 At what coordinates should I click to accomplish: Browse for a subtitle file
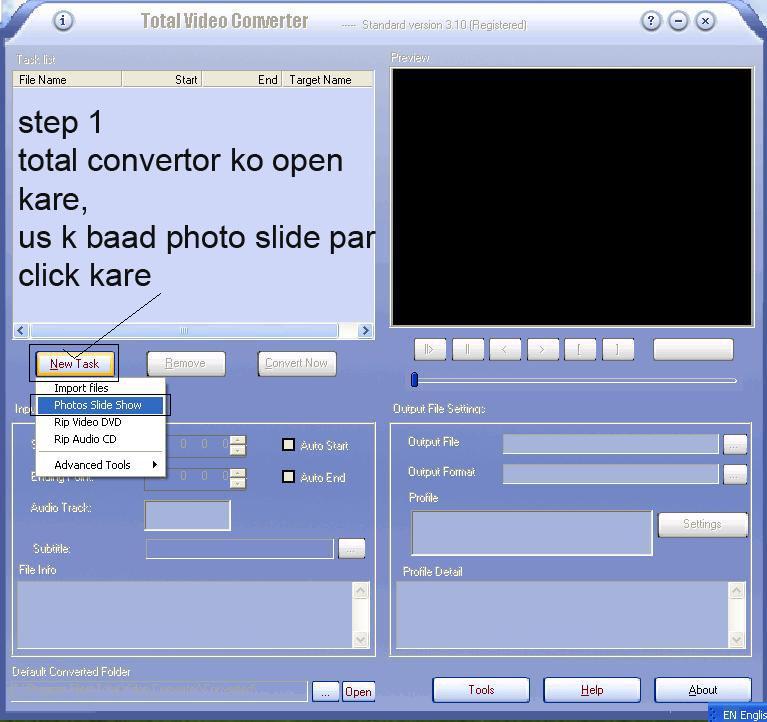(352, 549)
